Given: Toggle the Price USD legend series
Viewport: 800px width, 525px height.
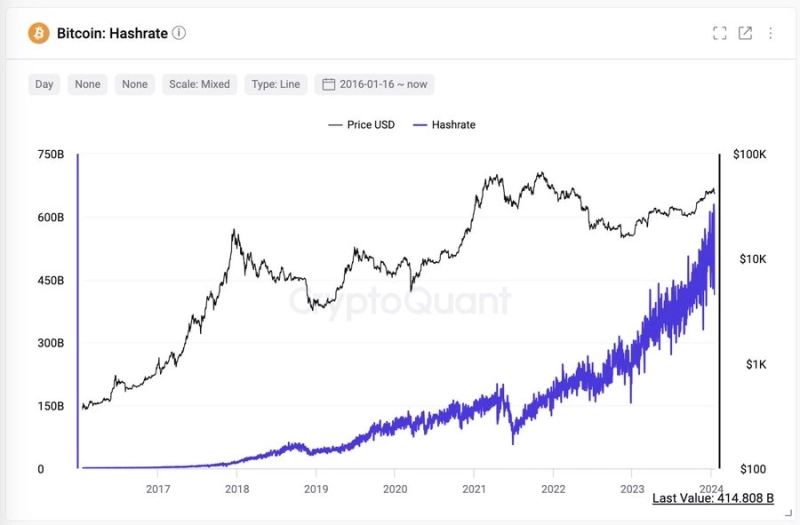Looking at the screenshot, I should tap(362, 125).
